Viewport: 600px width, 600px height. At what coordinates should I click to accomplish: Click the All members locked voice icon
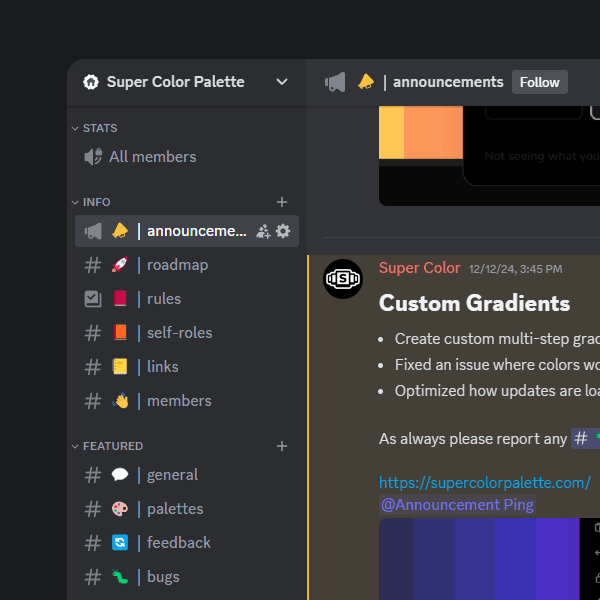coord(93,157)
